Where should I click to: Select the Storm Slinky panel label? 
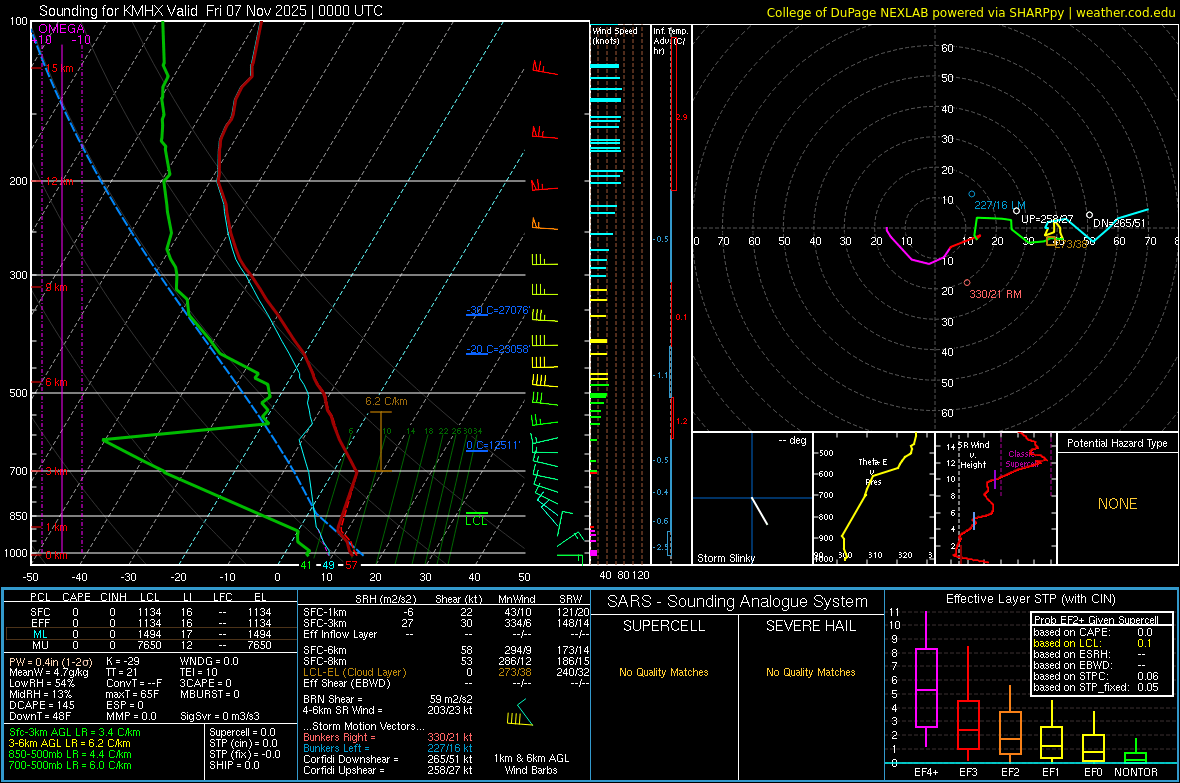(x=725, y=558)
